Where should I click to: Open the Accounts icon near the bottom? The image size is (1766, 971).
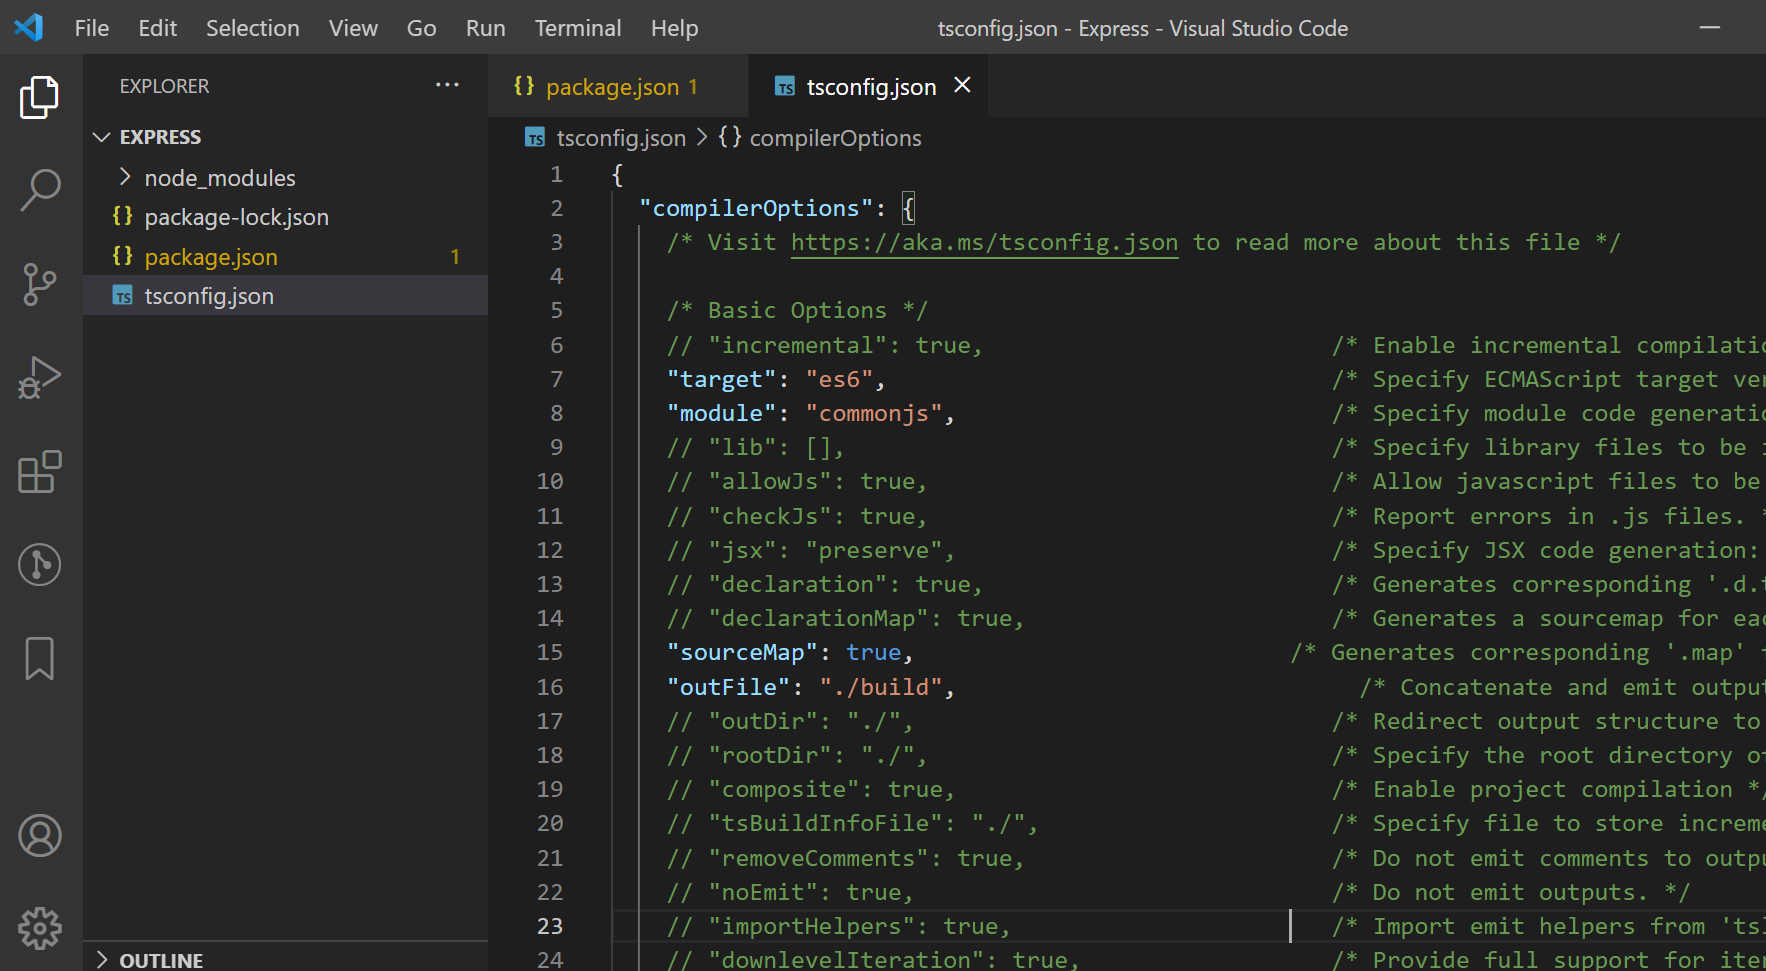click(x=39, y=835)
